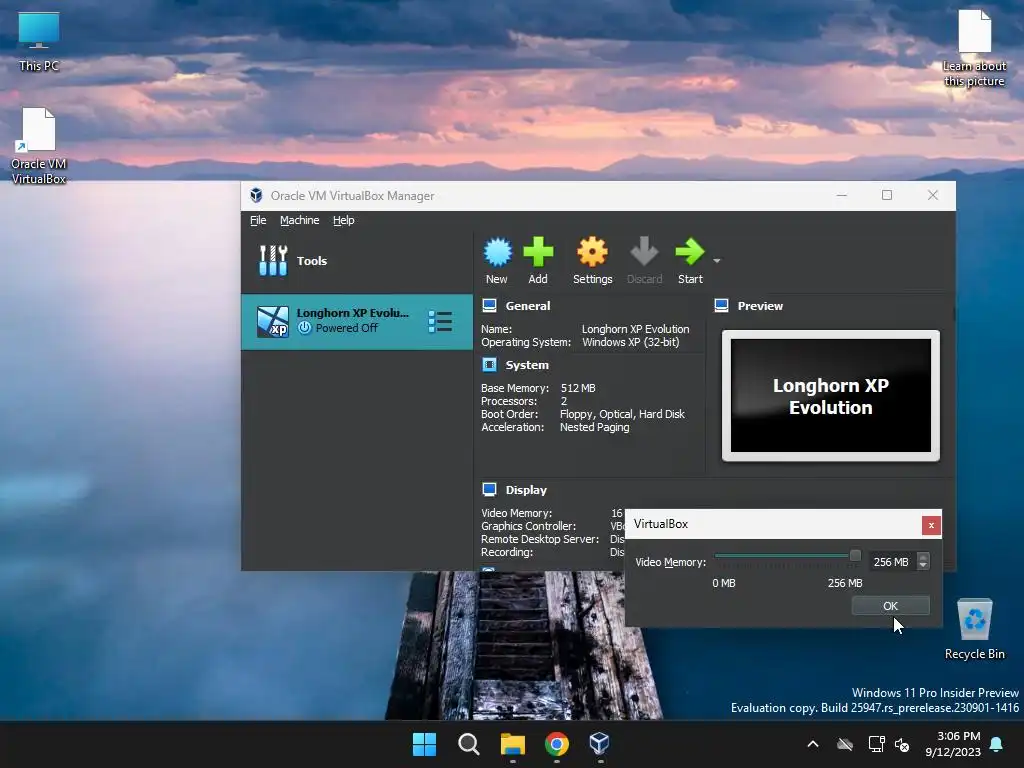Click the muted volume tray icon
1024x768 pixels.
coord(902,744)
